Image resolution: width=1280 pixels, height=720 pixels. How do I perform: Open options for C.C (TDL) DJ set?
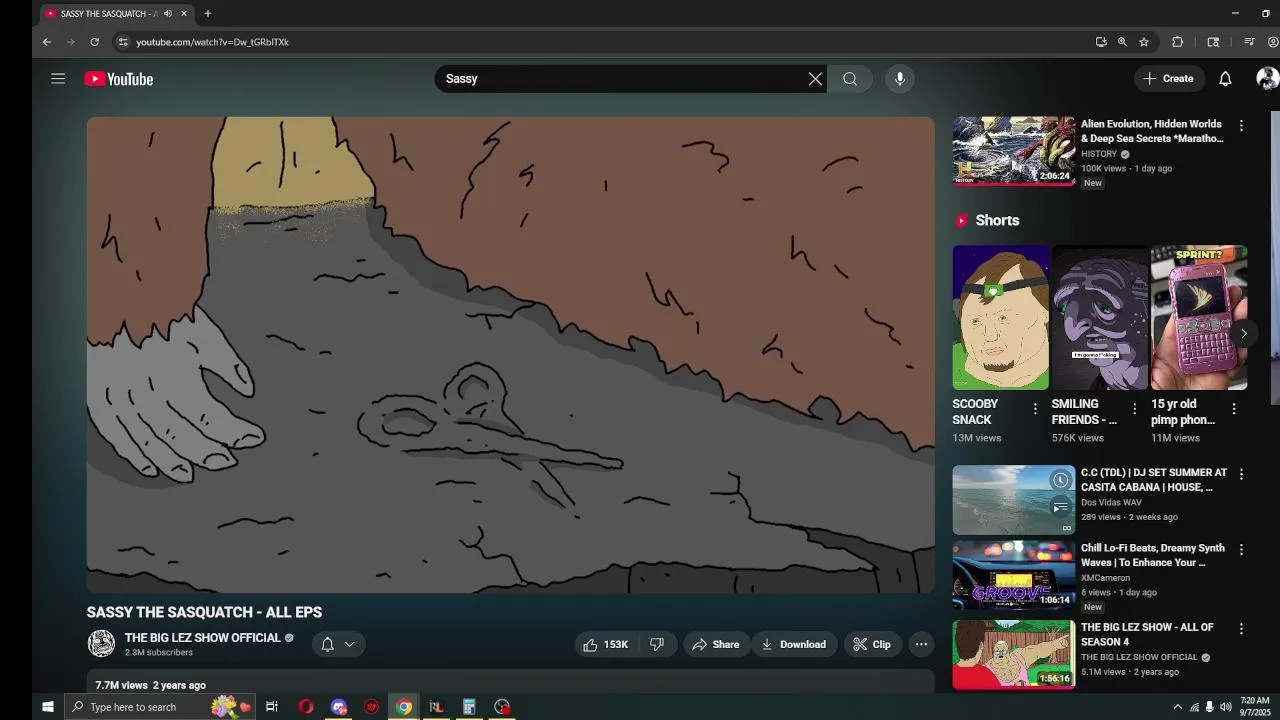point(1241,474)
